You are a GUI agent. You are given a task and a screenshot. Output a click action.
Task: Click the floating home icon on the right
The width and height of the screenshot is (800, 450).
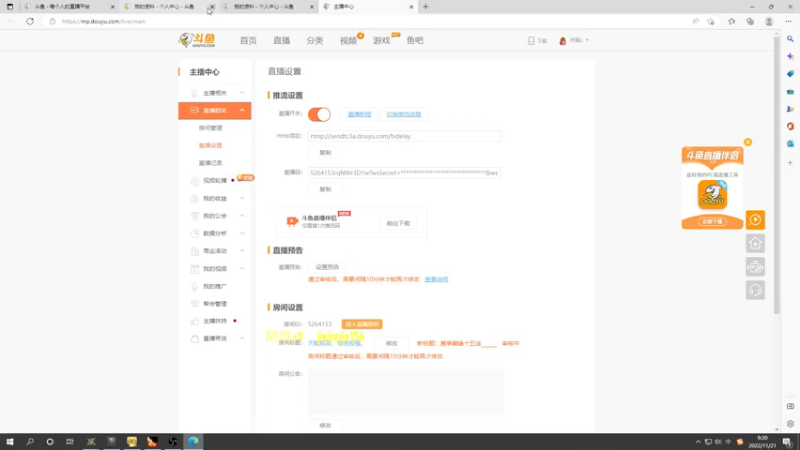[x=755, y=243]
